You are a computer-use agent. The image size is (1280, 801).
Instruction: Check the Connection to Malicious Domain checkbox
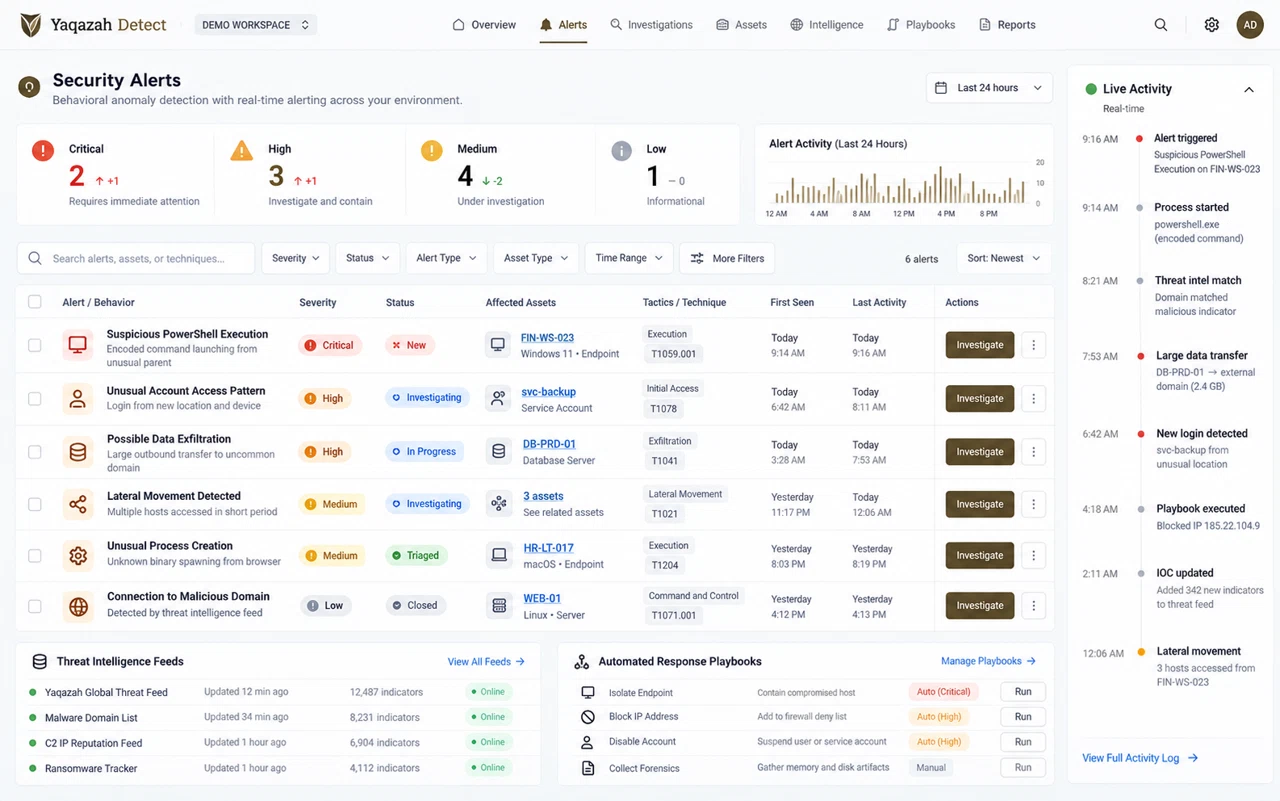35,606
